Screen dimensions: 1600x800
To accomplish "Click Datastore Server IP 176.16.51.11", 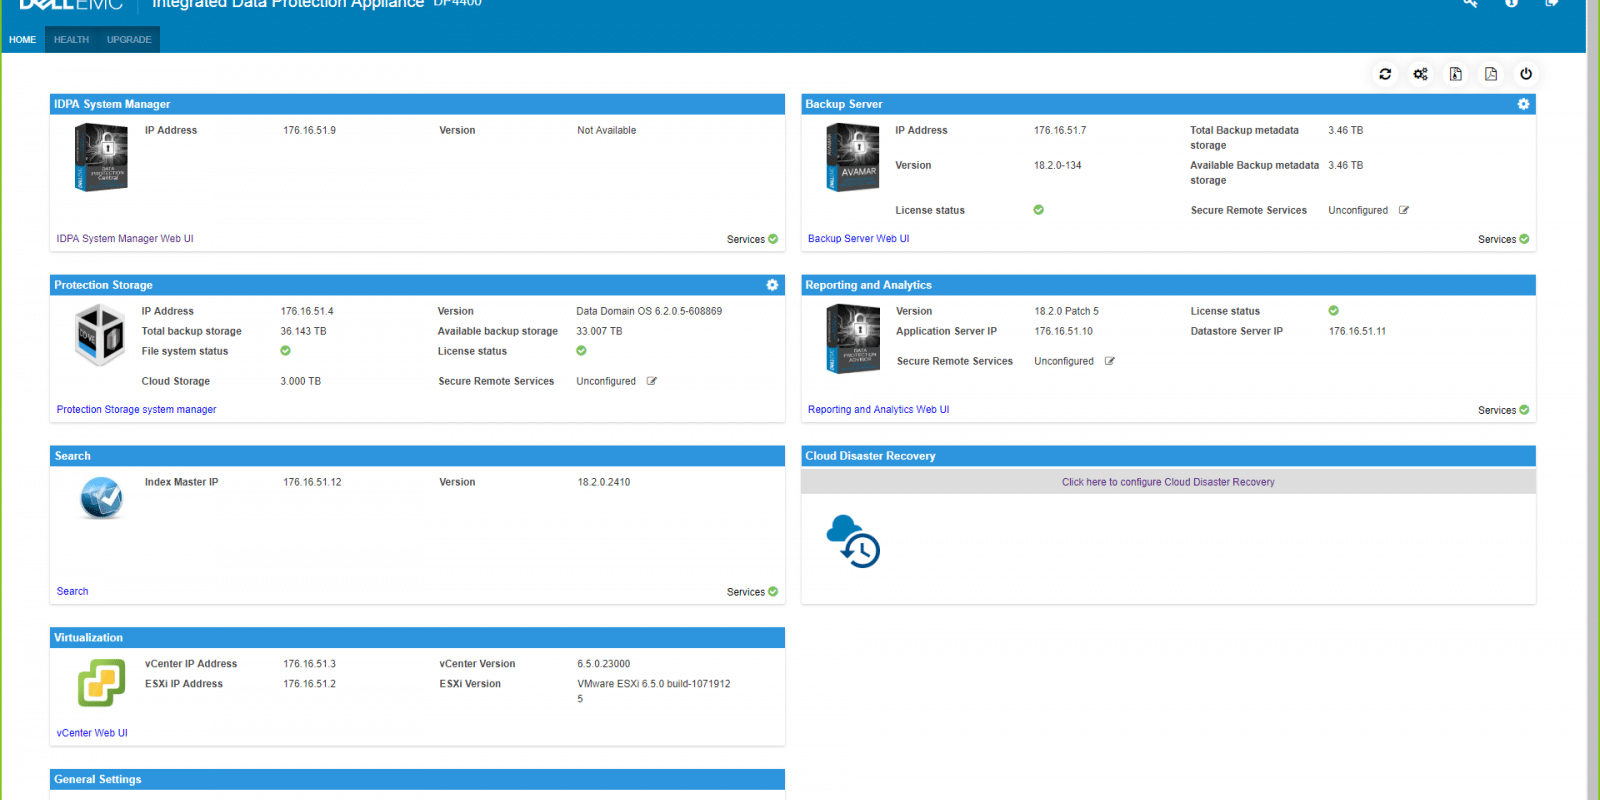I will click(1357, 332).
